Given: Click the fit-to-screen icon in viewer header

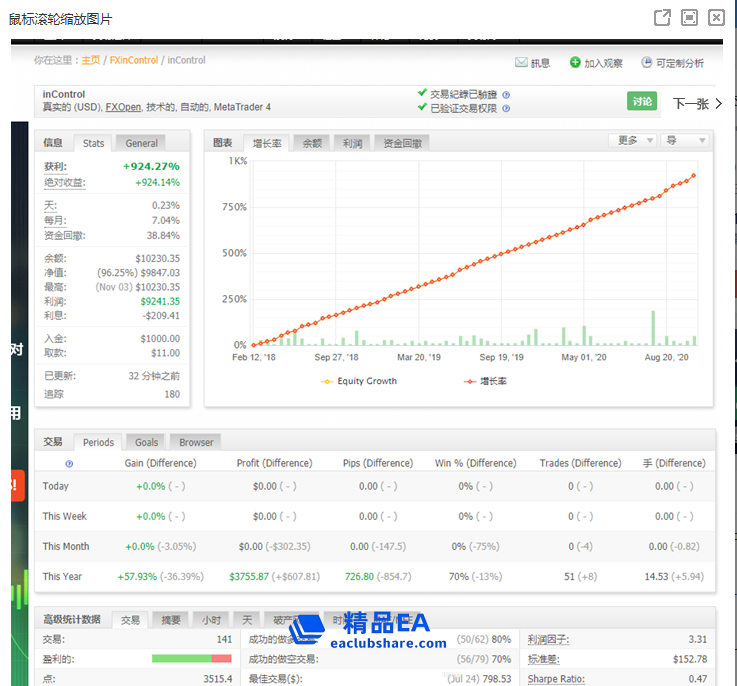Looking at the screenshot, I should 689,18.
